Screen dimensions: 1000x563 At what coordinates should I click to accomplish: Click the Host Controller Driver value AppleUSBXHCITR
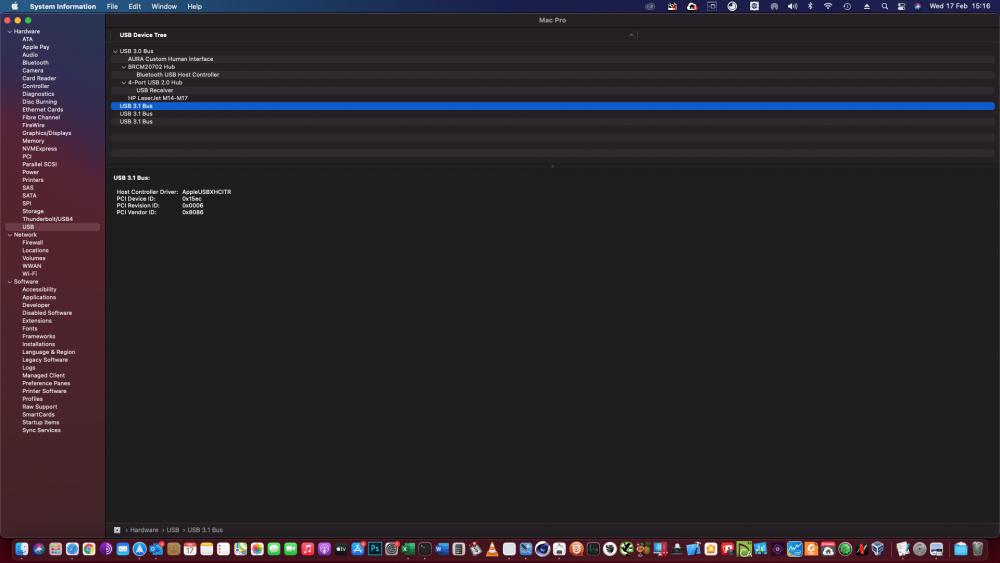click(x=207, y=192)
